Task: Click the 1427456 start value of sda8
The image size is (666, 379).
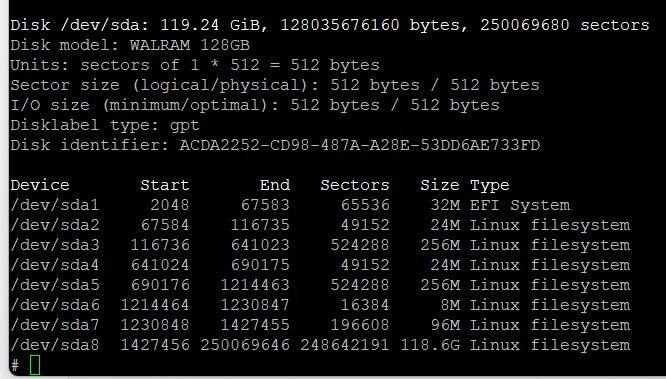Action: 155,345
